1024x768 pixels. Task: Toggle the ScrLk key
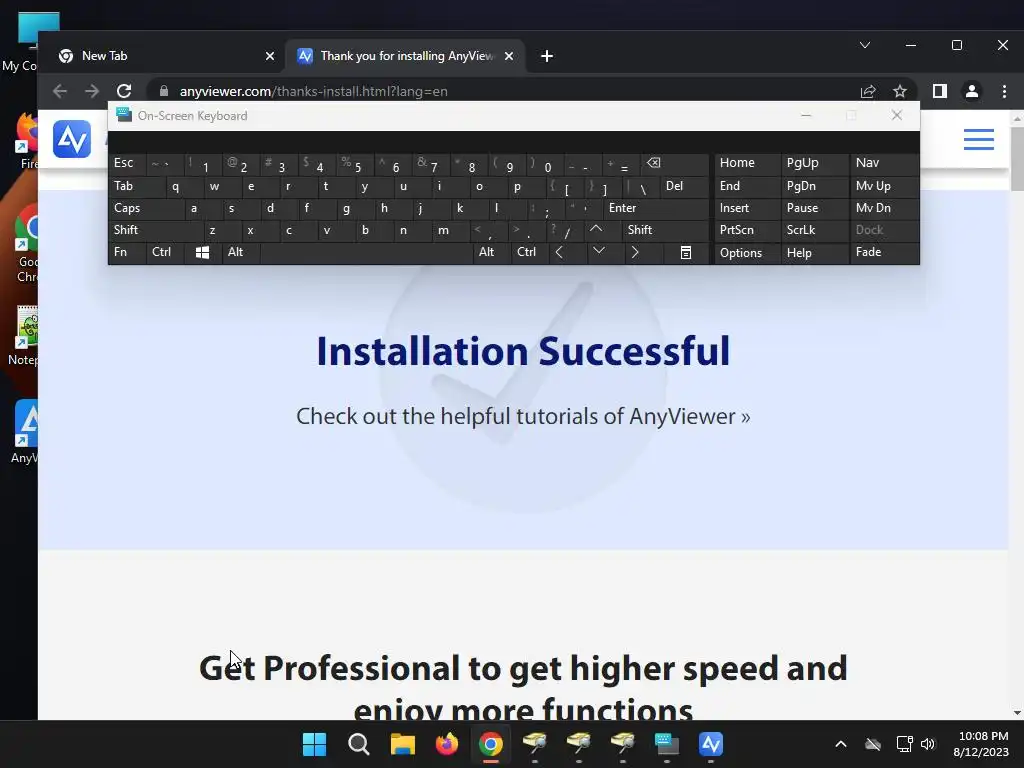(x=814, y=230)
